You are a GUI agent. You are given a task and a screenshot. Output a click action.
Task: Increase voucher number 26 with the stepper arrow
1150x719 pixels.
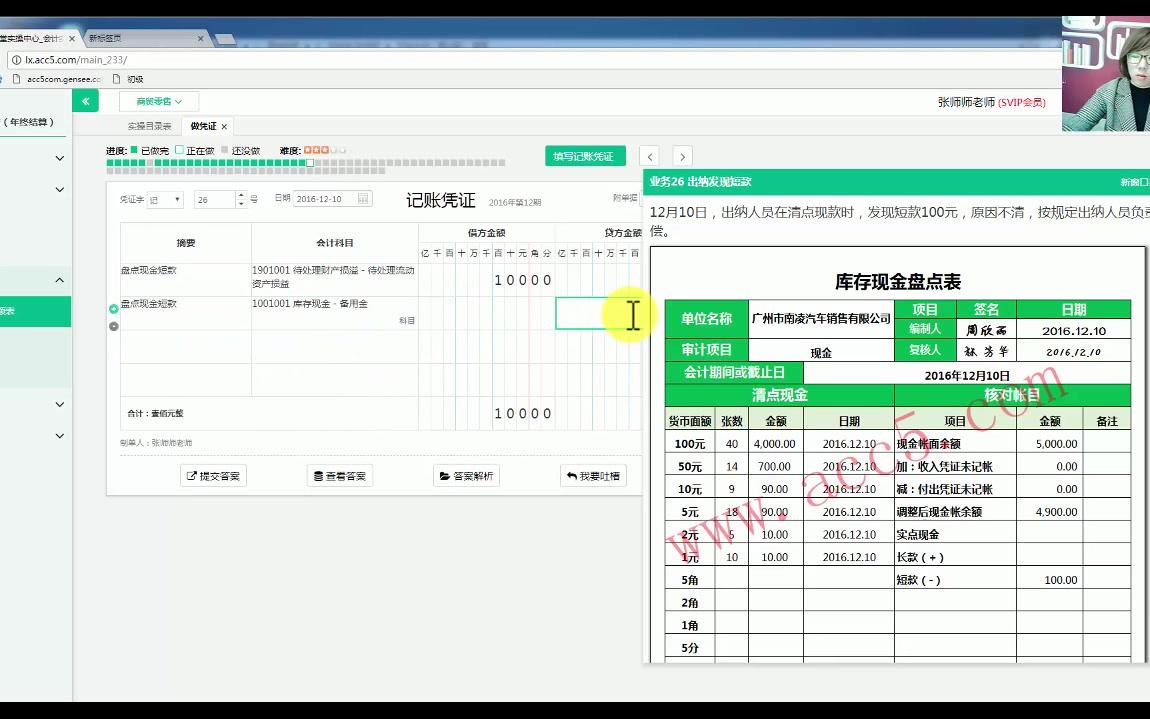point(241,193)
